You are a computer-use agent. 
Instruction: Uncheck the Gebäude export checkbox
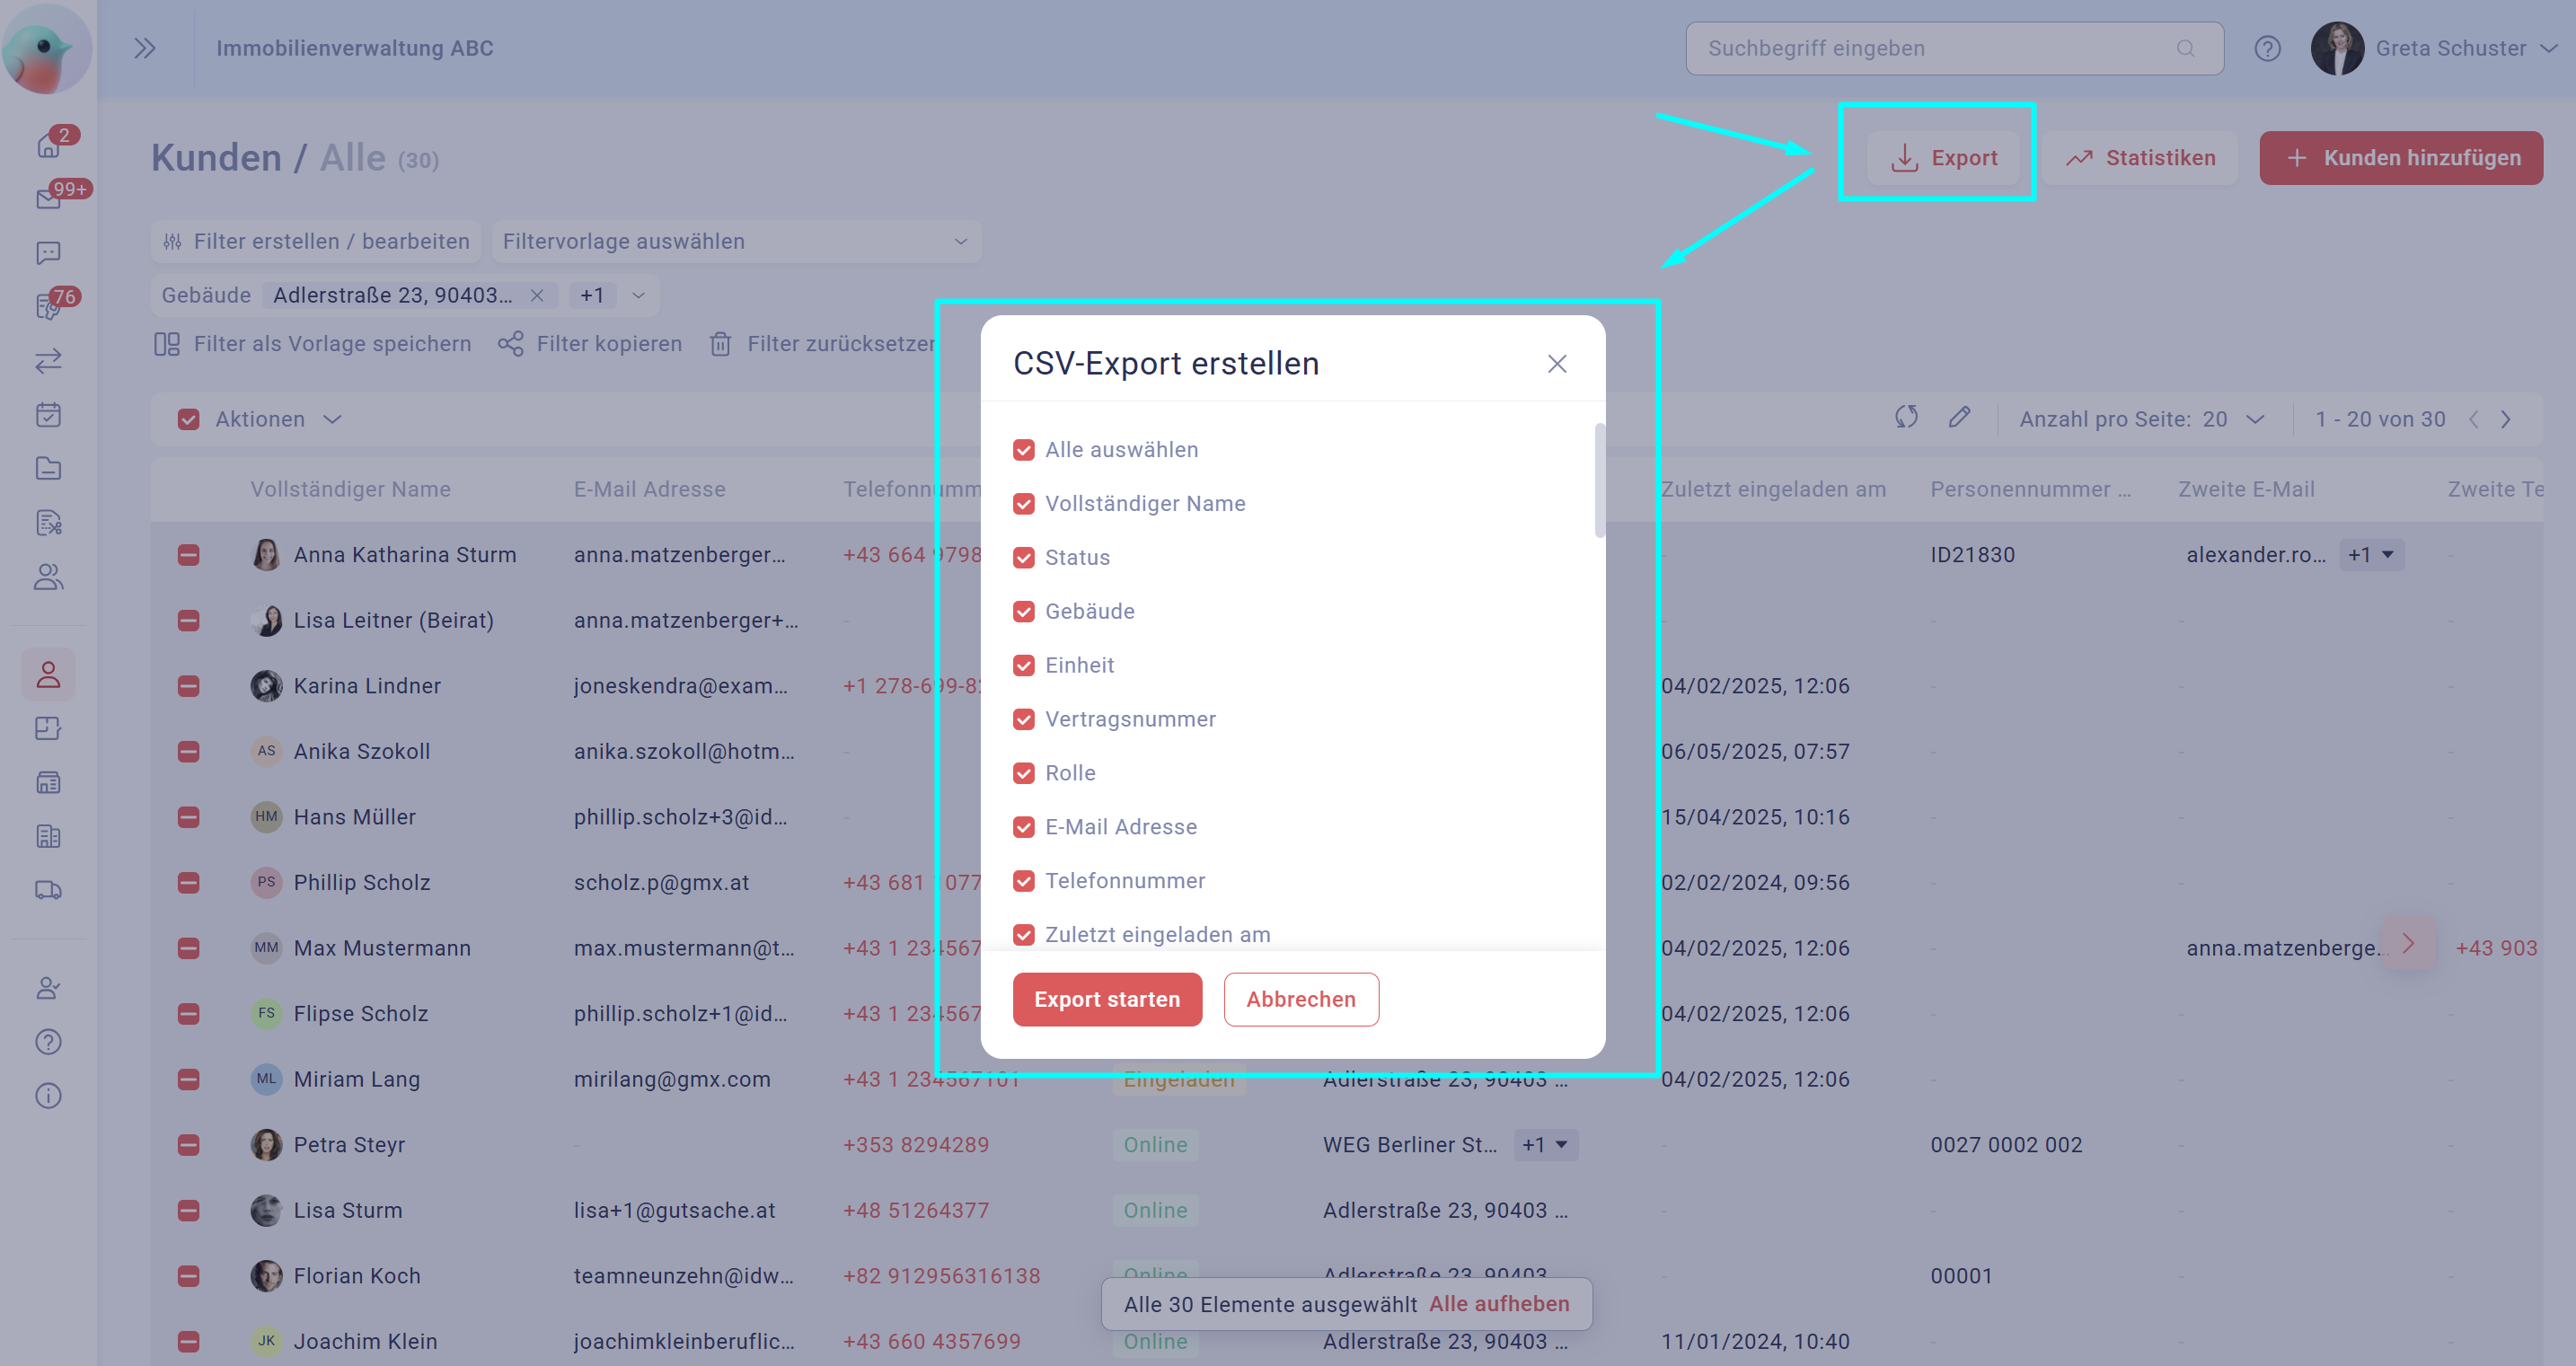tap(1023, 612)
